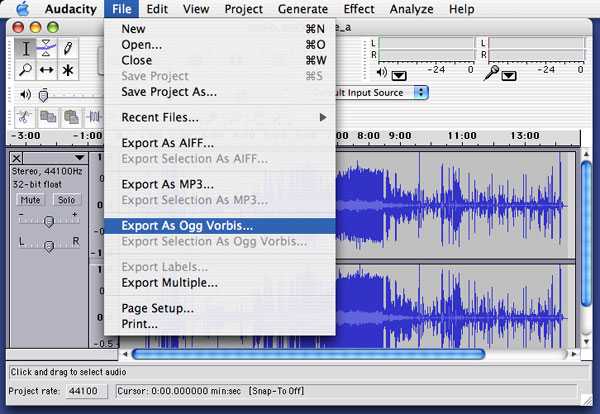This screenshot has height=414, width=600.
Task: Open input meter options dropdown
Action: tap(509, 76)
